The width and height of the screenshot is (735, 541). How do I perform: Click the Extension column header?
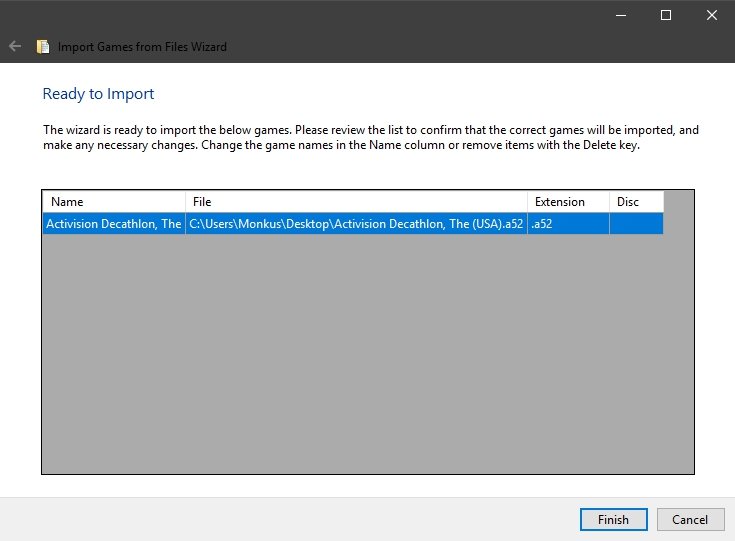point(568,202)
